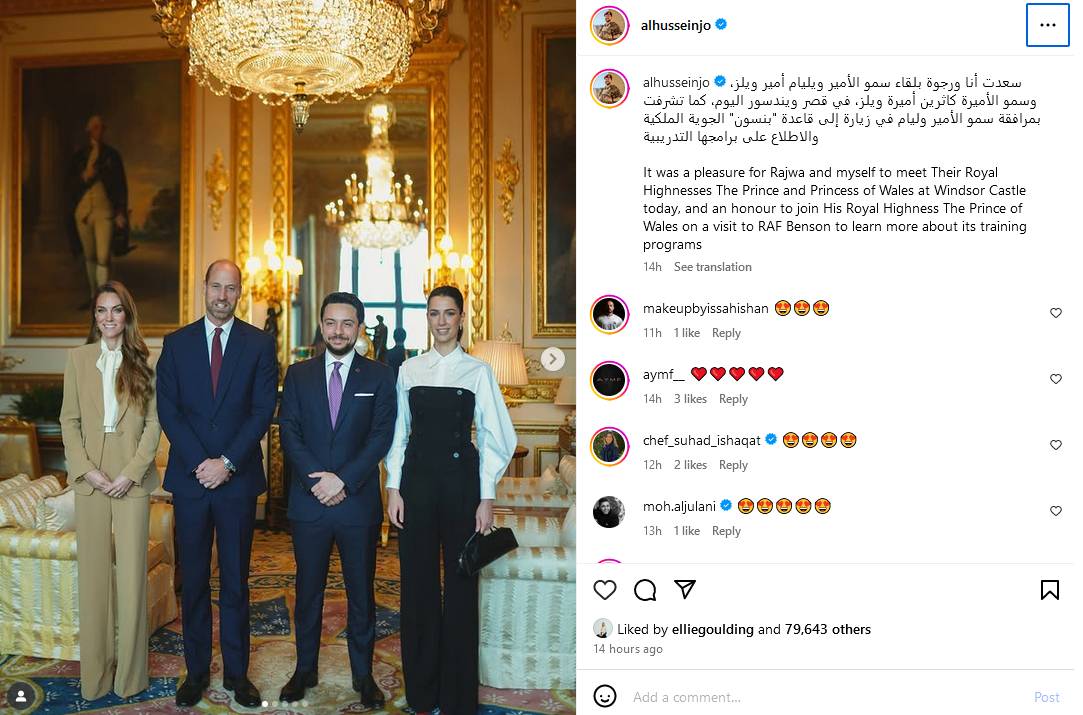Advance carousel with next arrow
Viewport: 1083px width, 715px height.
click(553, 359)
